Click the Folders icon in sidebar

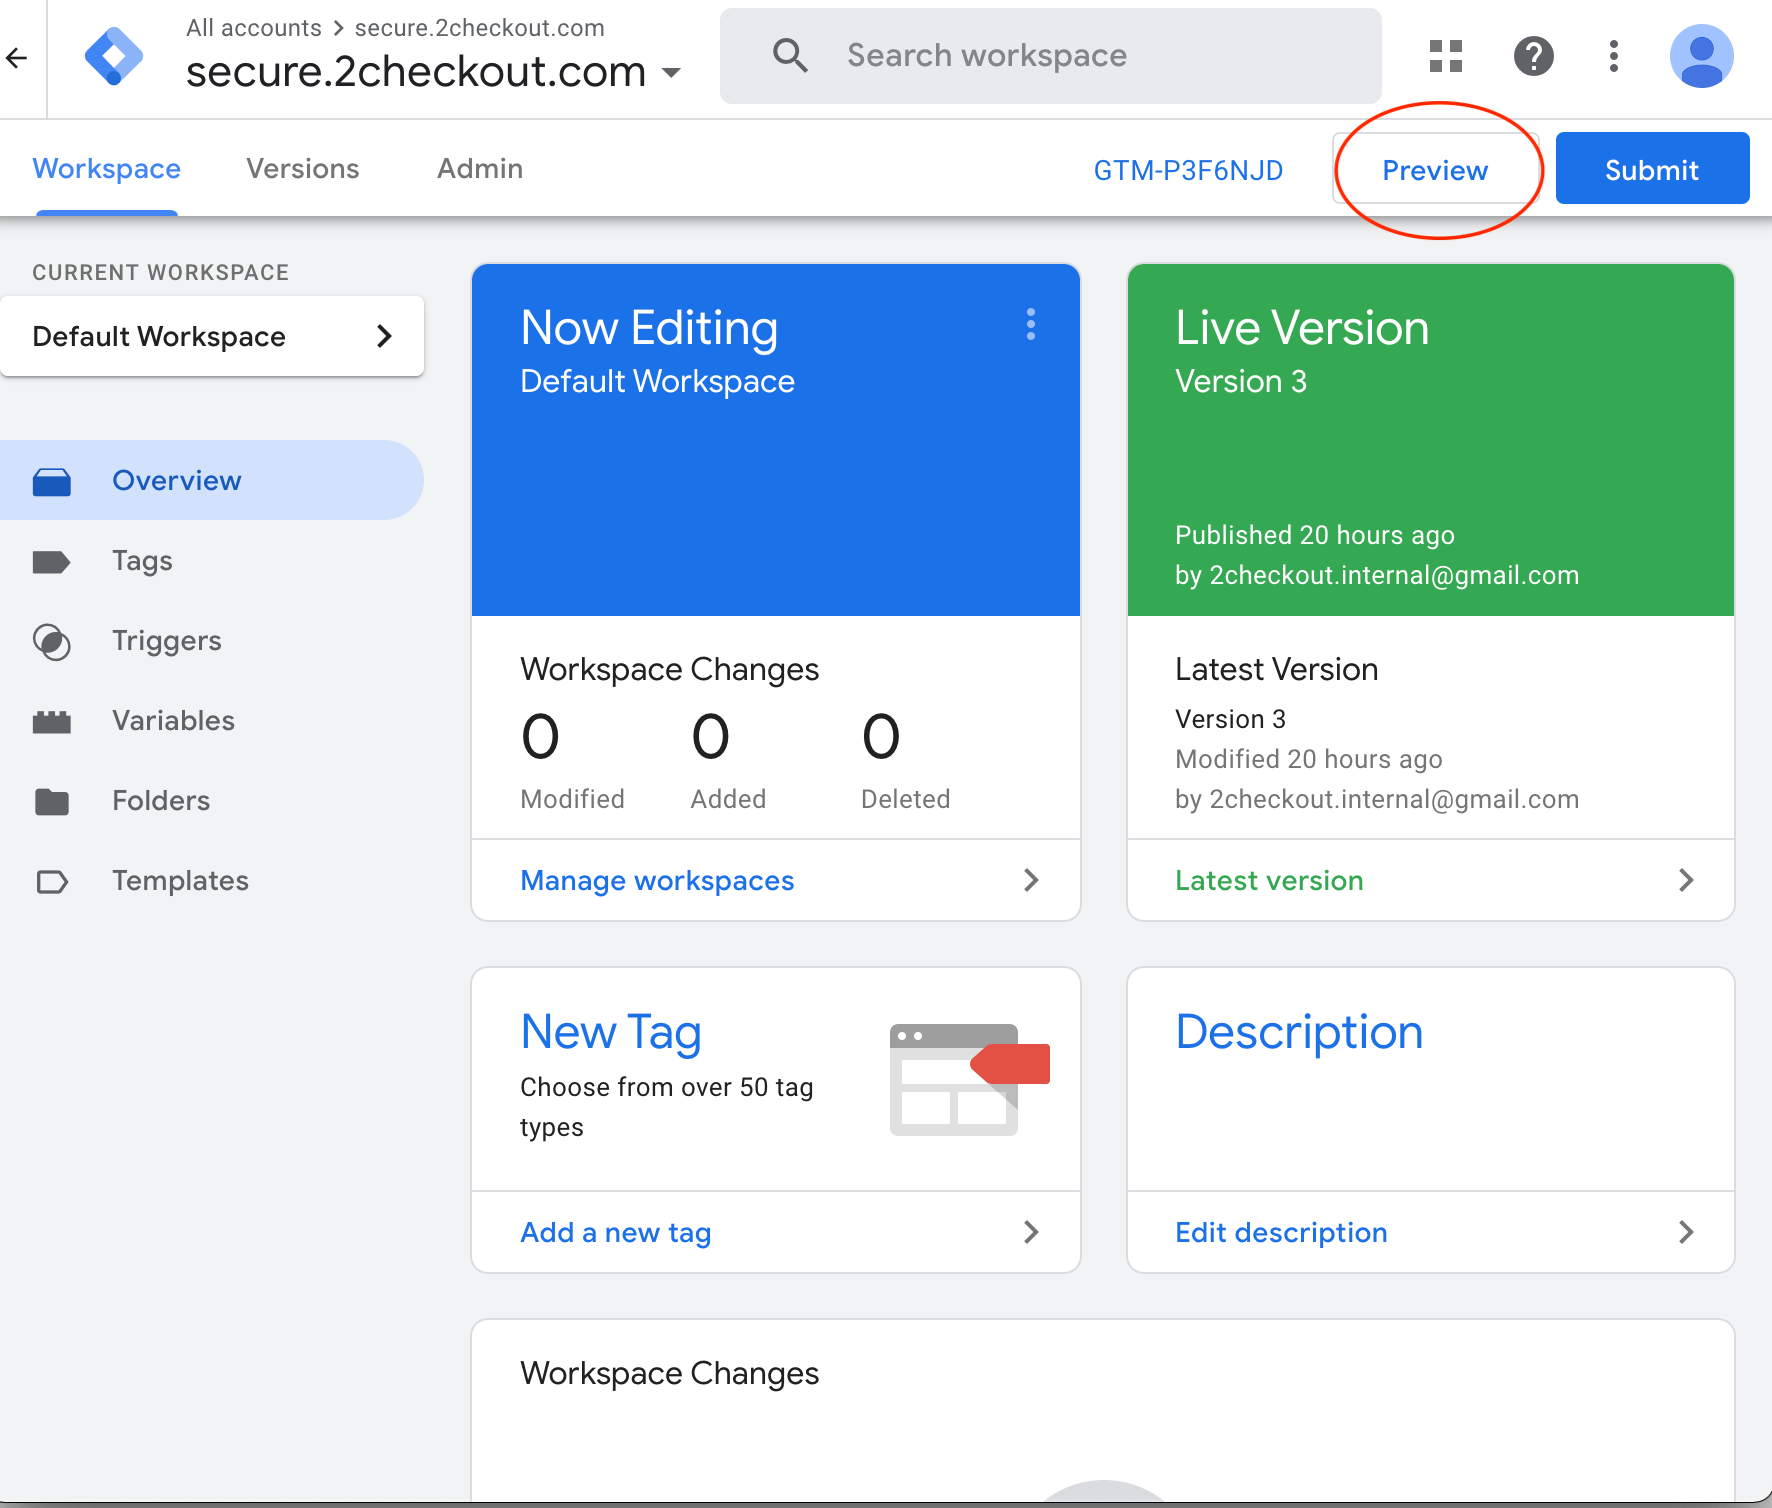coord(52,802)
